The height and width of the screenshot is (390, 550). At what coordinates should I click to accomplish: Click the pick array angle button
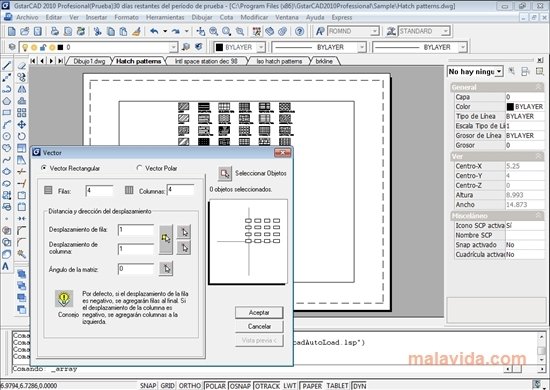click(x=166, y=269)
